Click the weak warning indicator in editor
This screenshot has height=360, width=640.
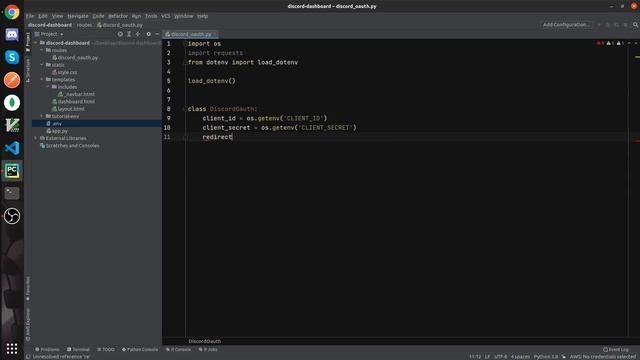coord(620,43)
